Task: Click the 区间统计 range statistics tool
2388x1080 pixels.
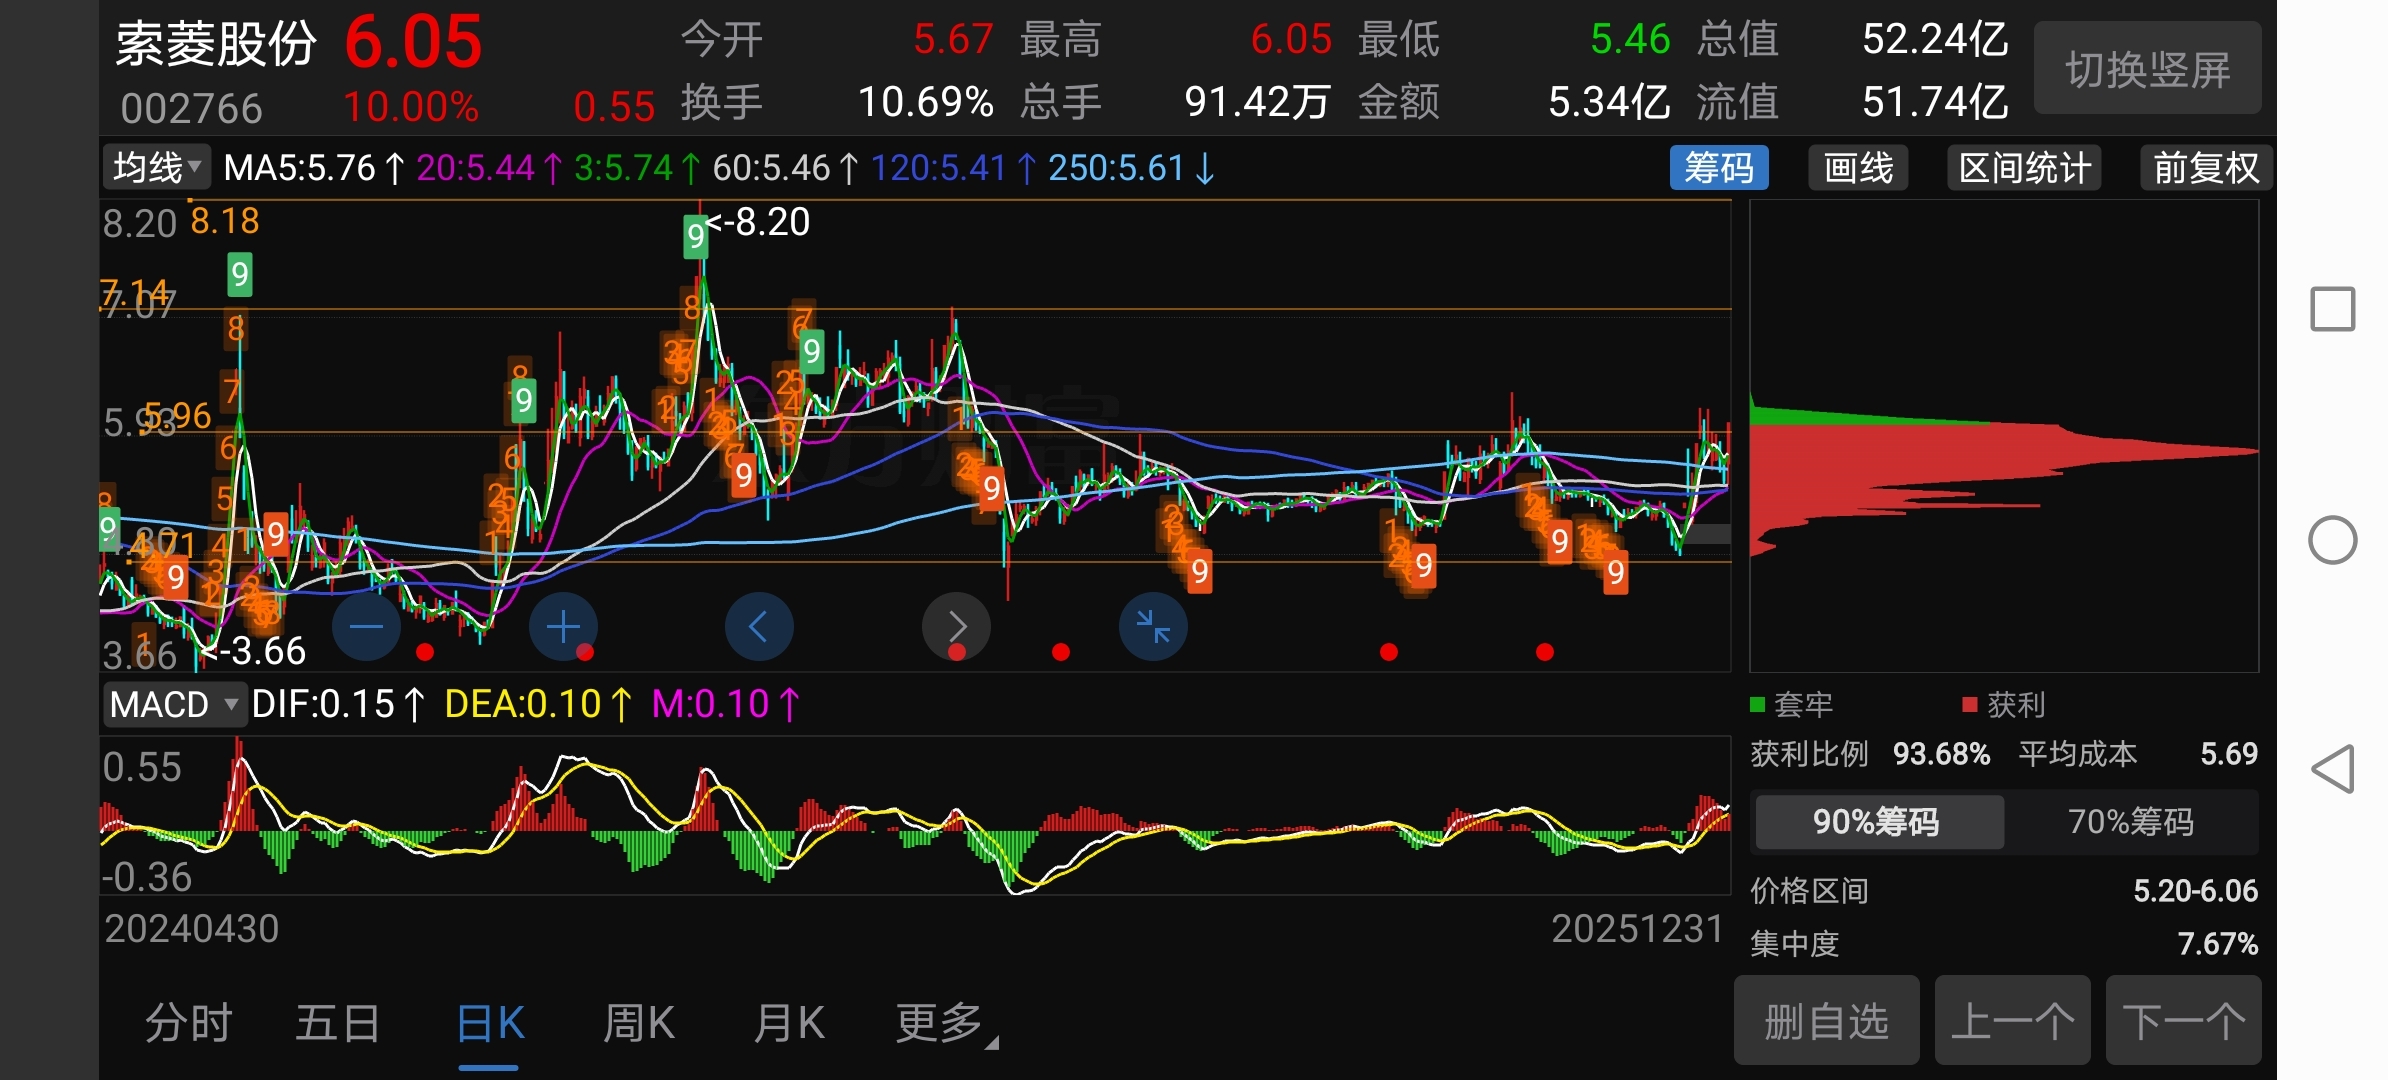Action: coord(2024,168)
